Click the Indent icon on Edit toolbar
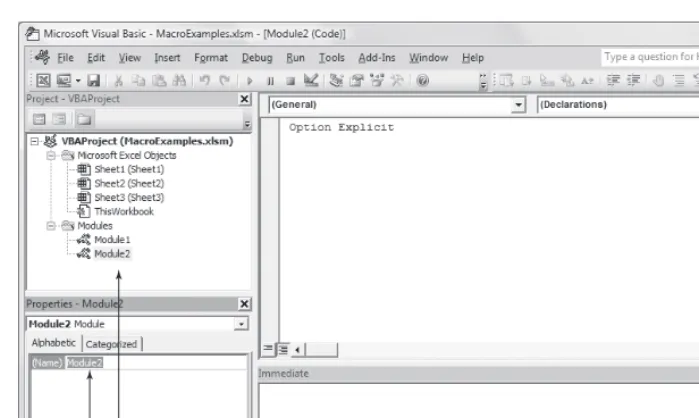The height and width of the screenshot is (418, 699). (x=613, y=81)
